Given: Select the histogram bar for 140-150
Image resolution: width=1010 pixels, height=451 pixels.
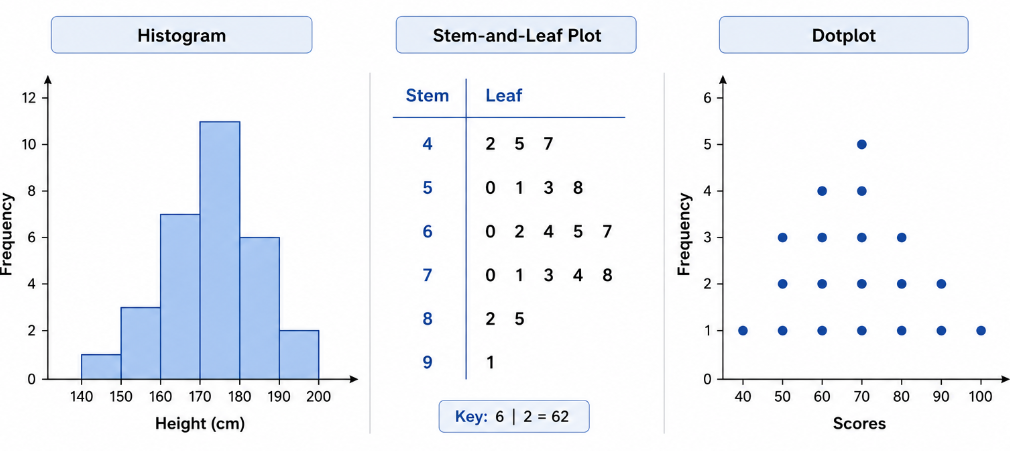Looking at the screenshot, I should click(x=101, y=367).
